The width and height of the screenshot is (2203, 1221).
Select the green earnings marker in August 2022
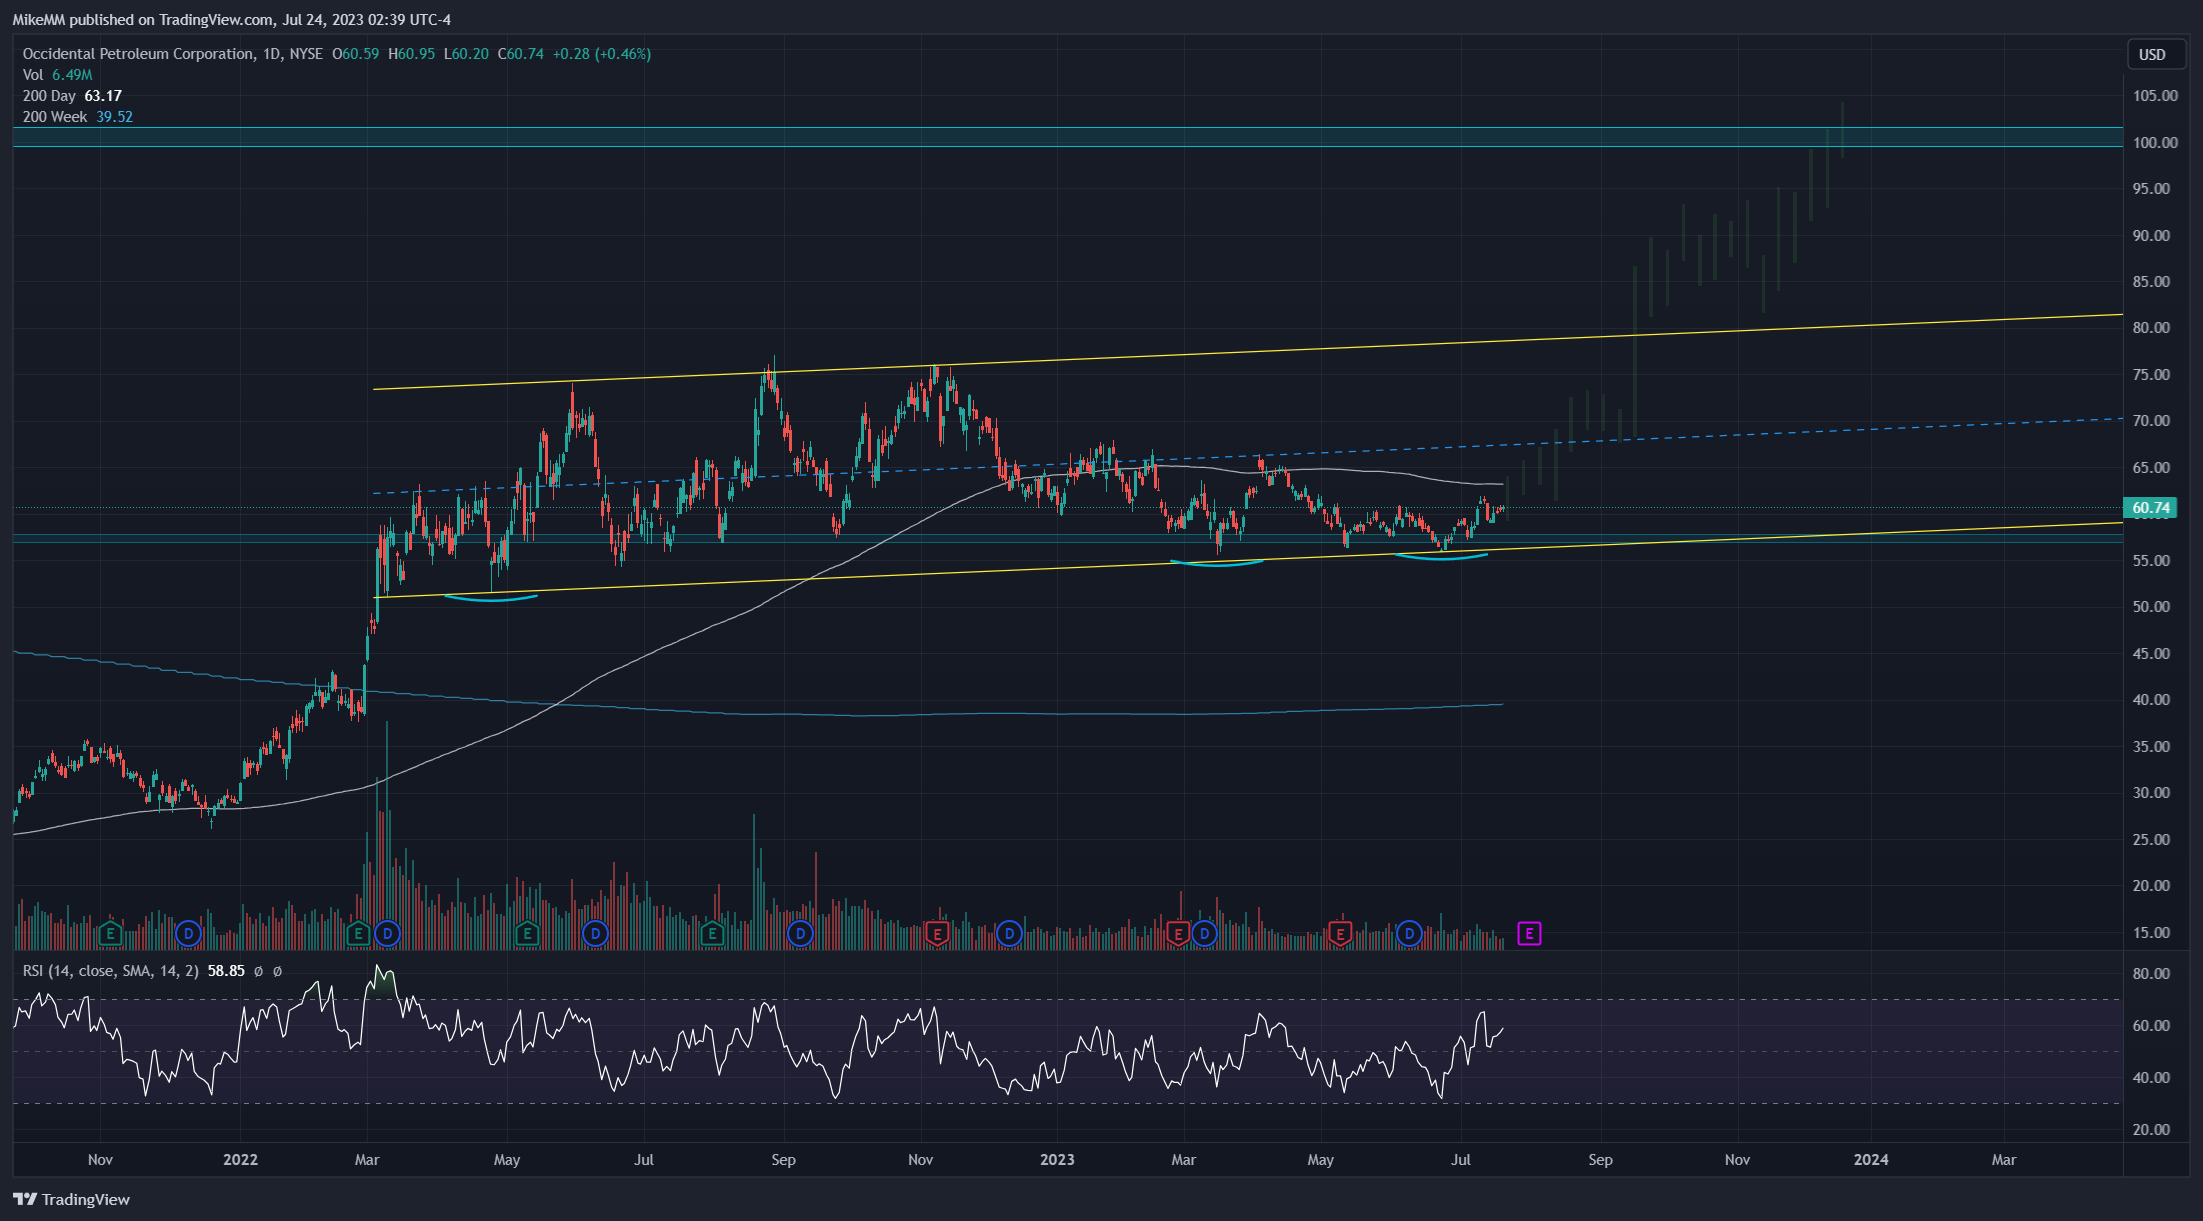click(x=712, y=935)
